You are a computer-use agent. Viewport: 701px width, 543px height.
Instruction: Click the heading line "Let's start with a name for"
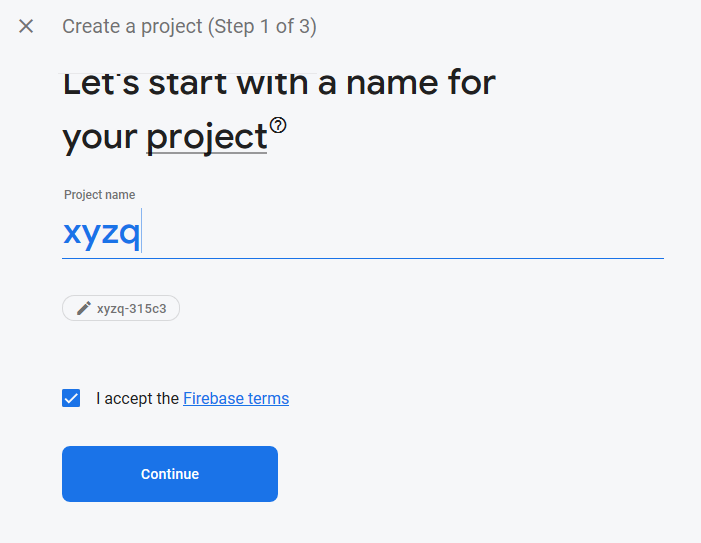coord(279,82)
